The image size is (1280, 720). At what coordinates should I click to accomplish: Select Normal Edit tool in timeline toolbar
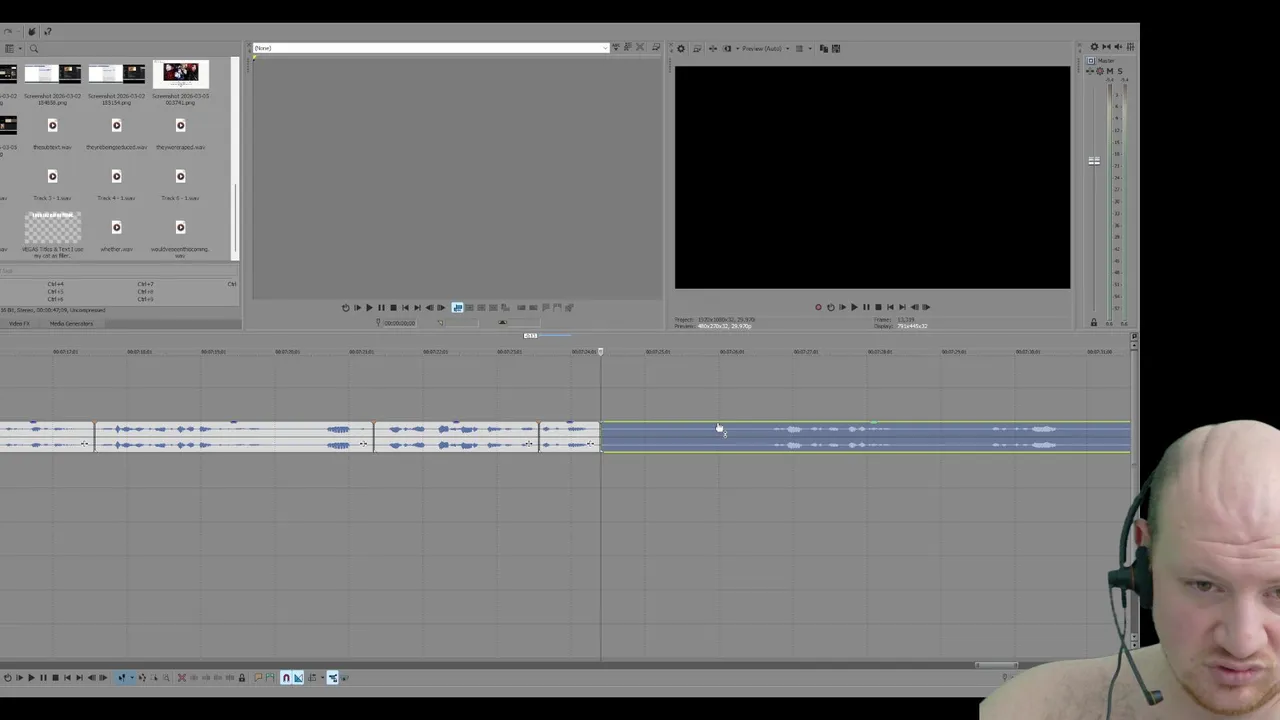[121, 677]
